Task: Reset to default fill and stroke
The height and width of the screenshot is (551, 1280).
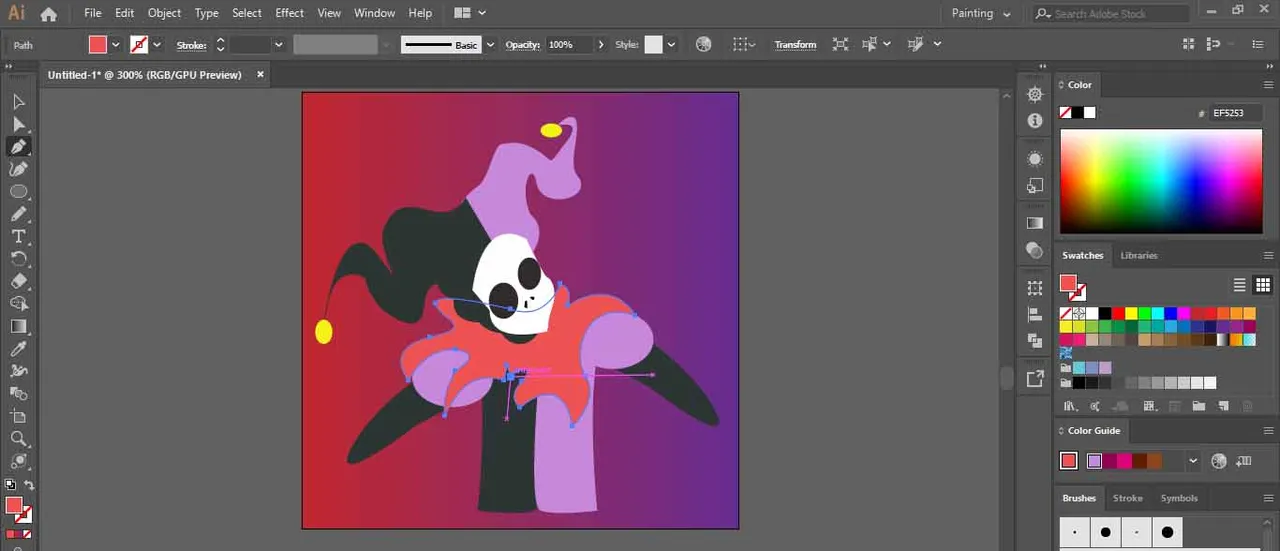Action: click(x=11, y=485)
